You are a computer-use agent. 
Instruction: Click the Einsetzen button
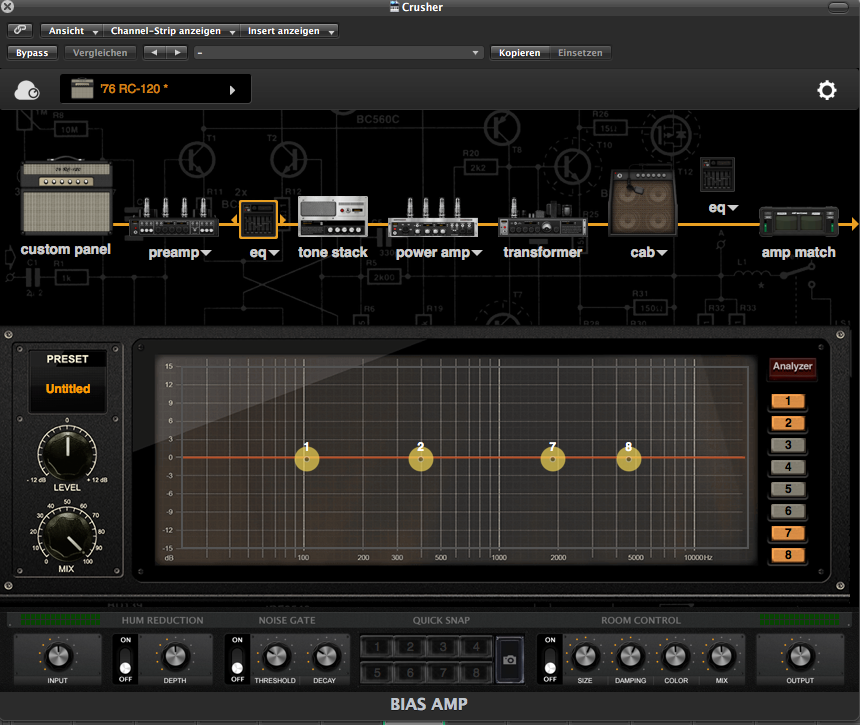580,53
